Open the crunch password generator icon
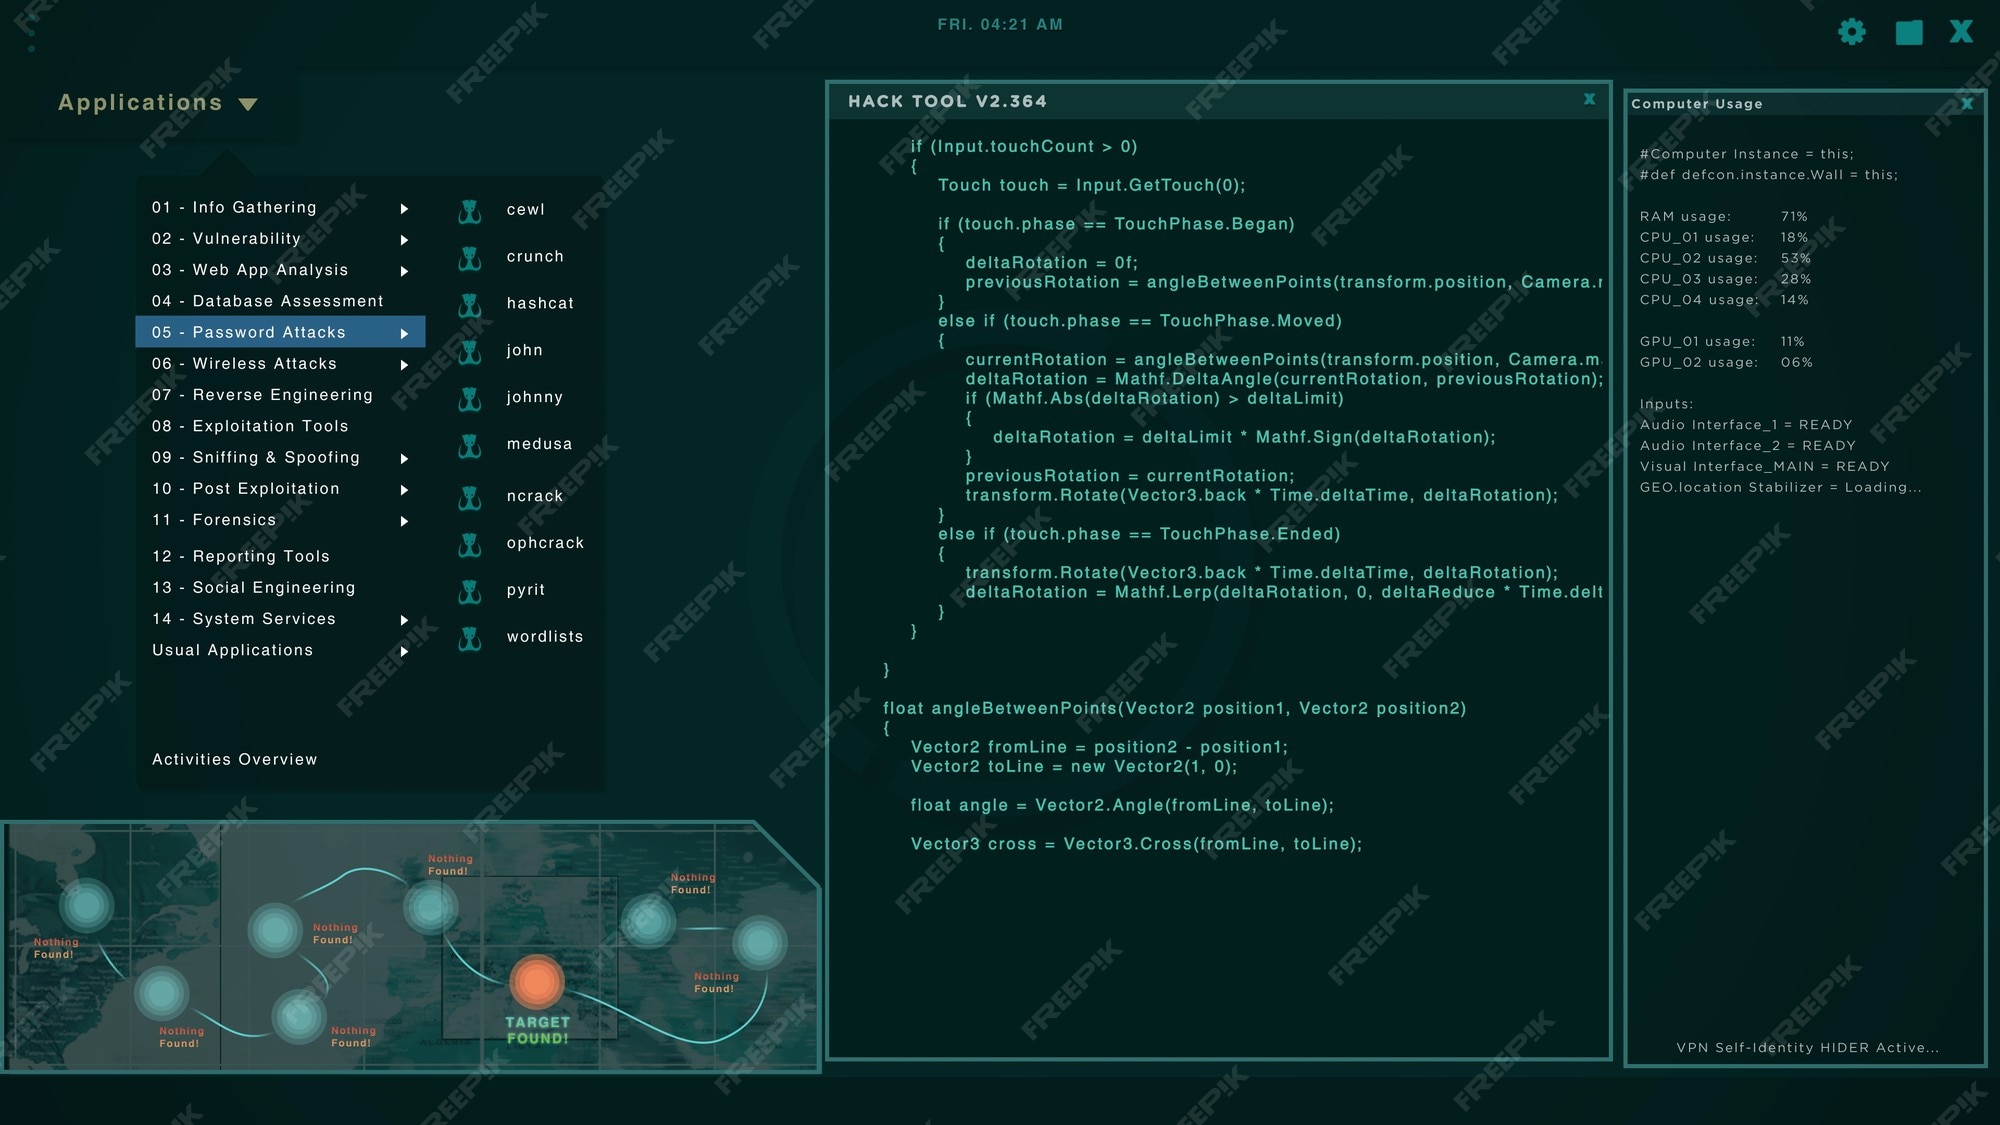The height and width of the screenshot is (1125, 2000). tap(469, 255)
